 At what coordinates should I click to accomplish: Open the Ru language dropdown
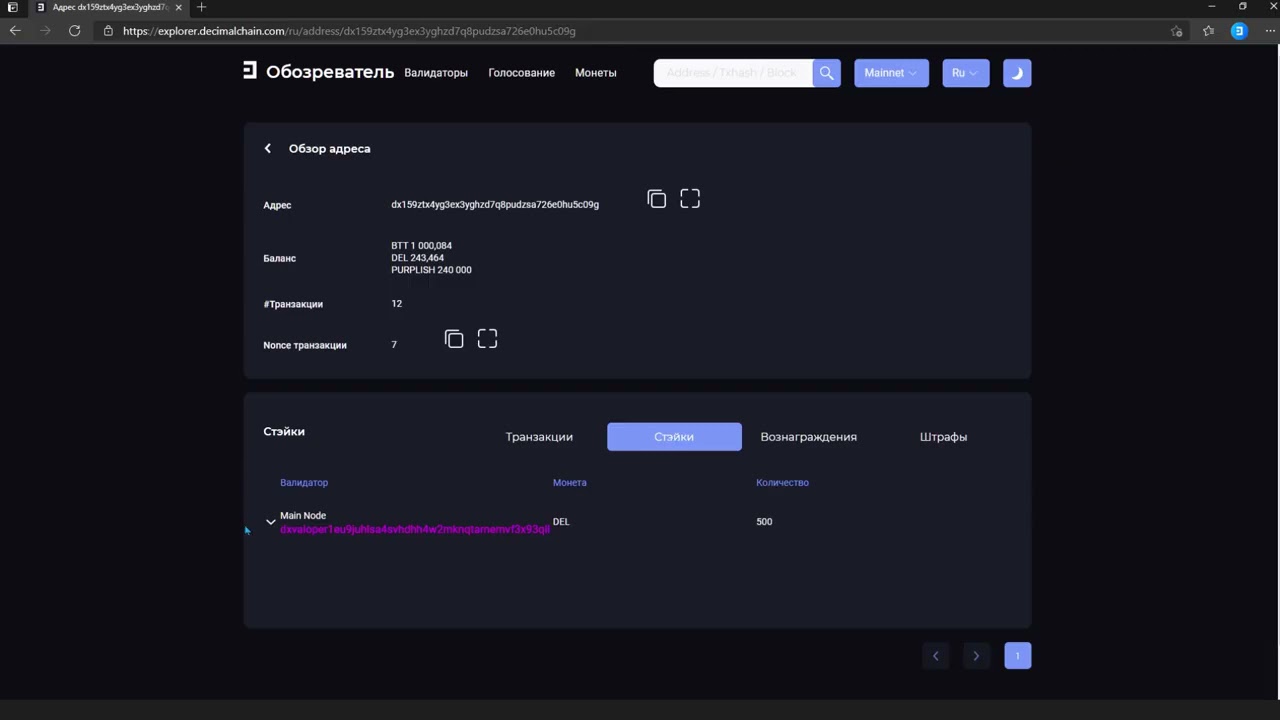tap(965, 73)
